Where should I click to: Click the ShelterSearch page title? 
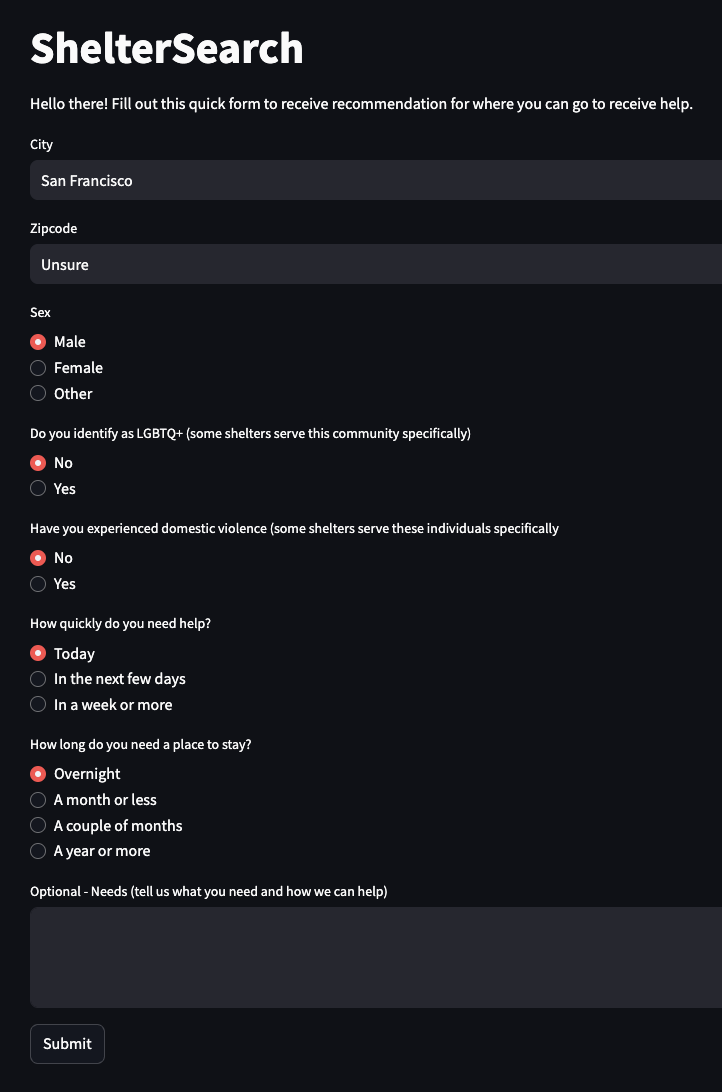tap(167, 48)
